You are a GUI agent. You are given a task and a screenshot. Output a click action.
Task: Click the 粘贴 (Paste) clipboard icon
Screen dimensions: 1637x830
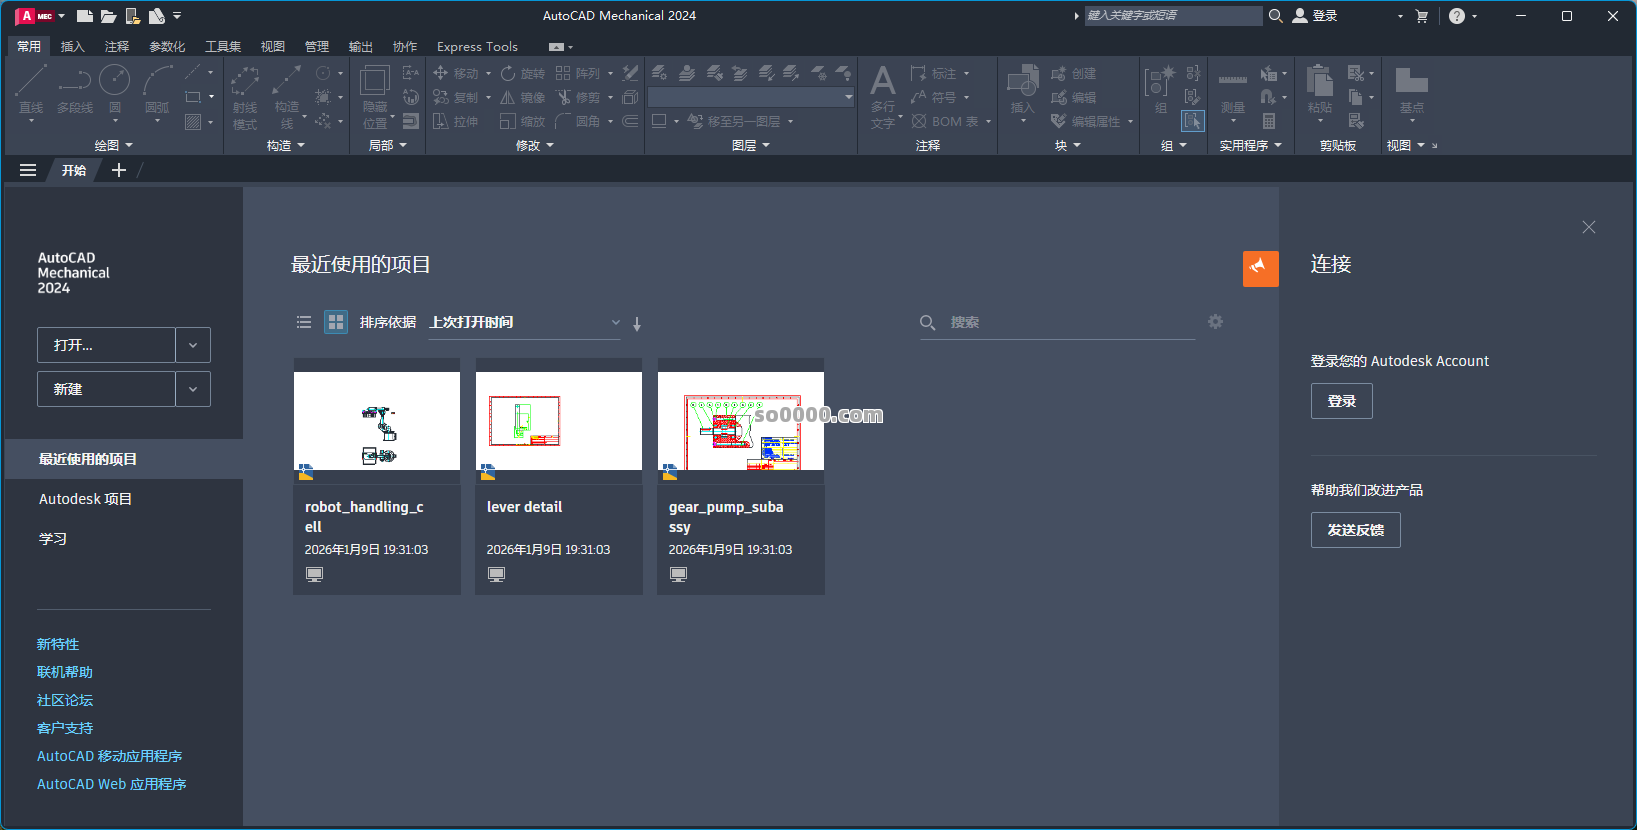pyautogui.click(x=1320, y=85)
